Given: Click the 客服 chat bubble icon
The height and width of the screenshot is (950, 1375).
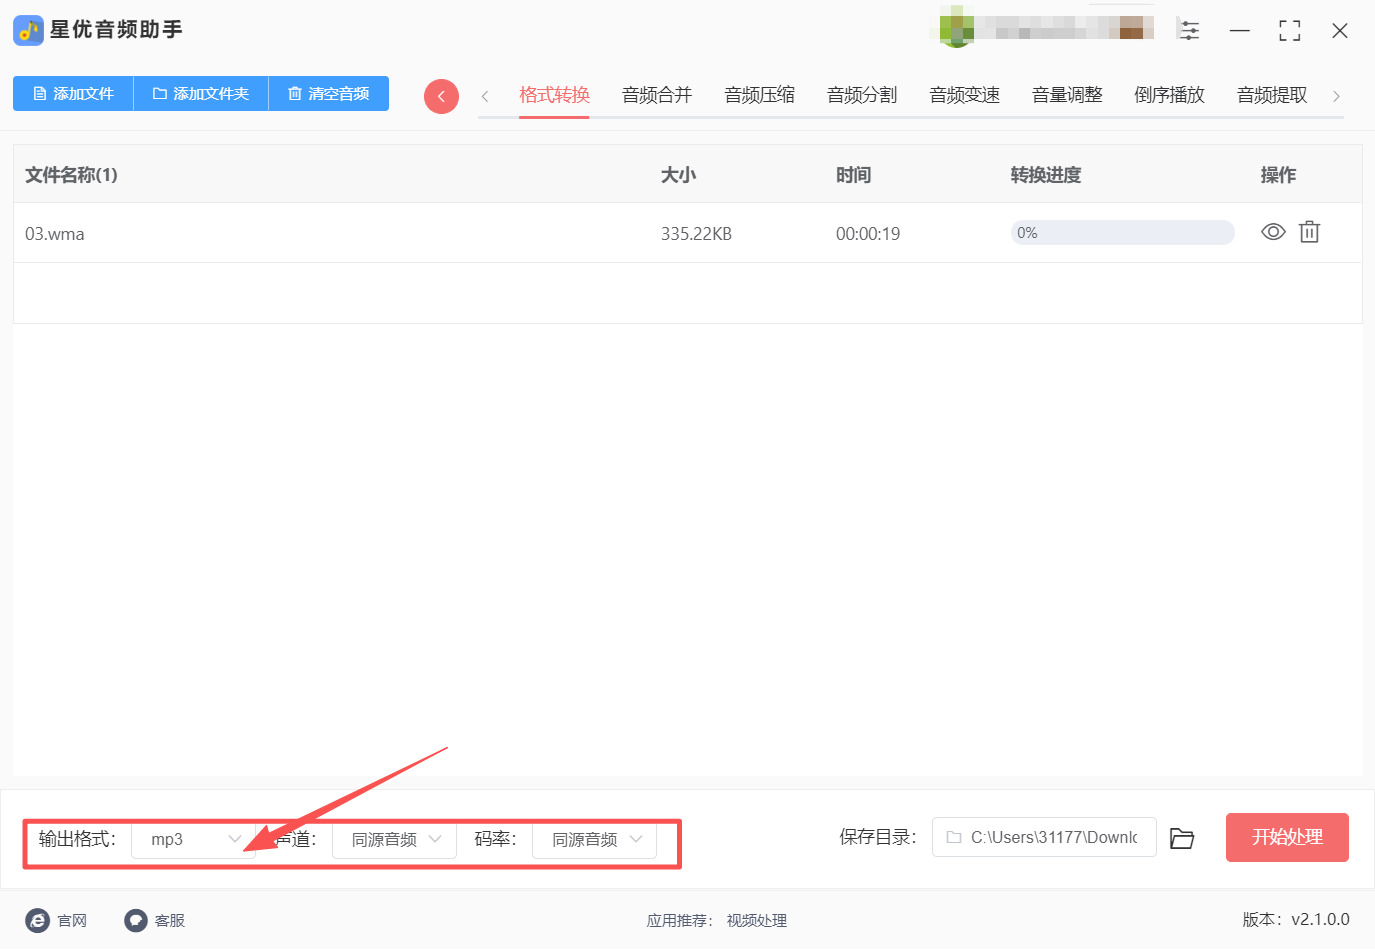Looking at the screenshot, I should [x=135, y=920].
